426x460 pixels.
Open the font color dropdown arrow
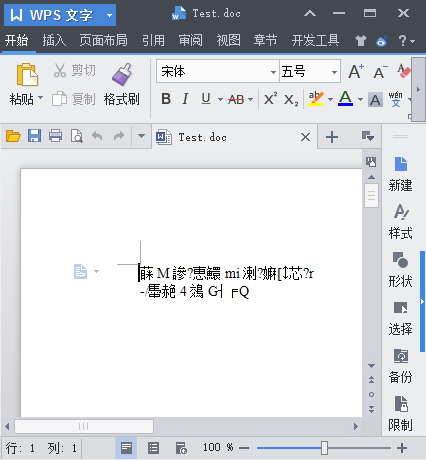coord(360,99)
